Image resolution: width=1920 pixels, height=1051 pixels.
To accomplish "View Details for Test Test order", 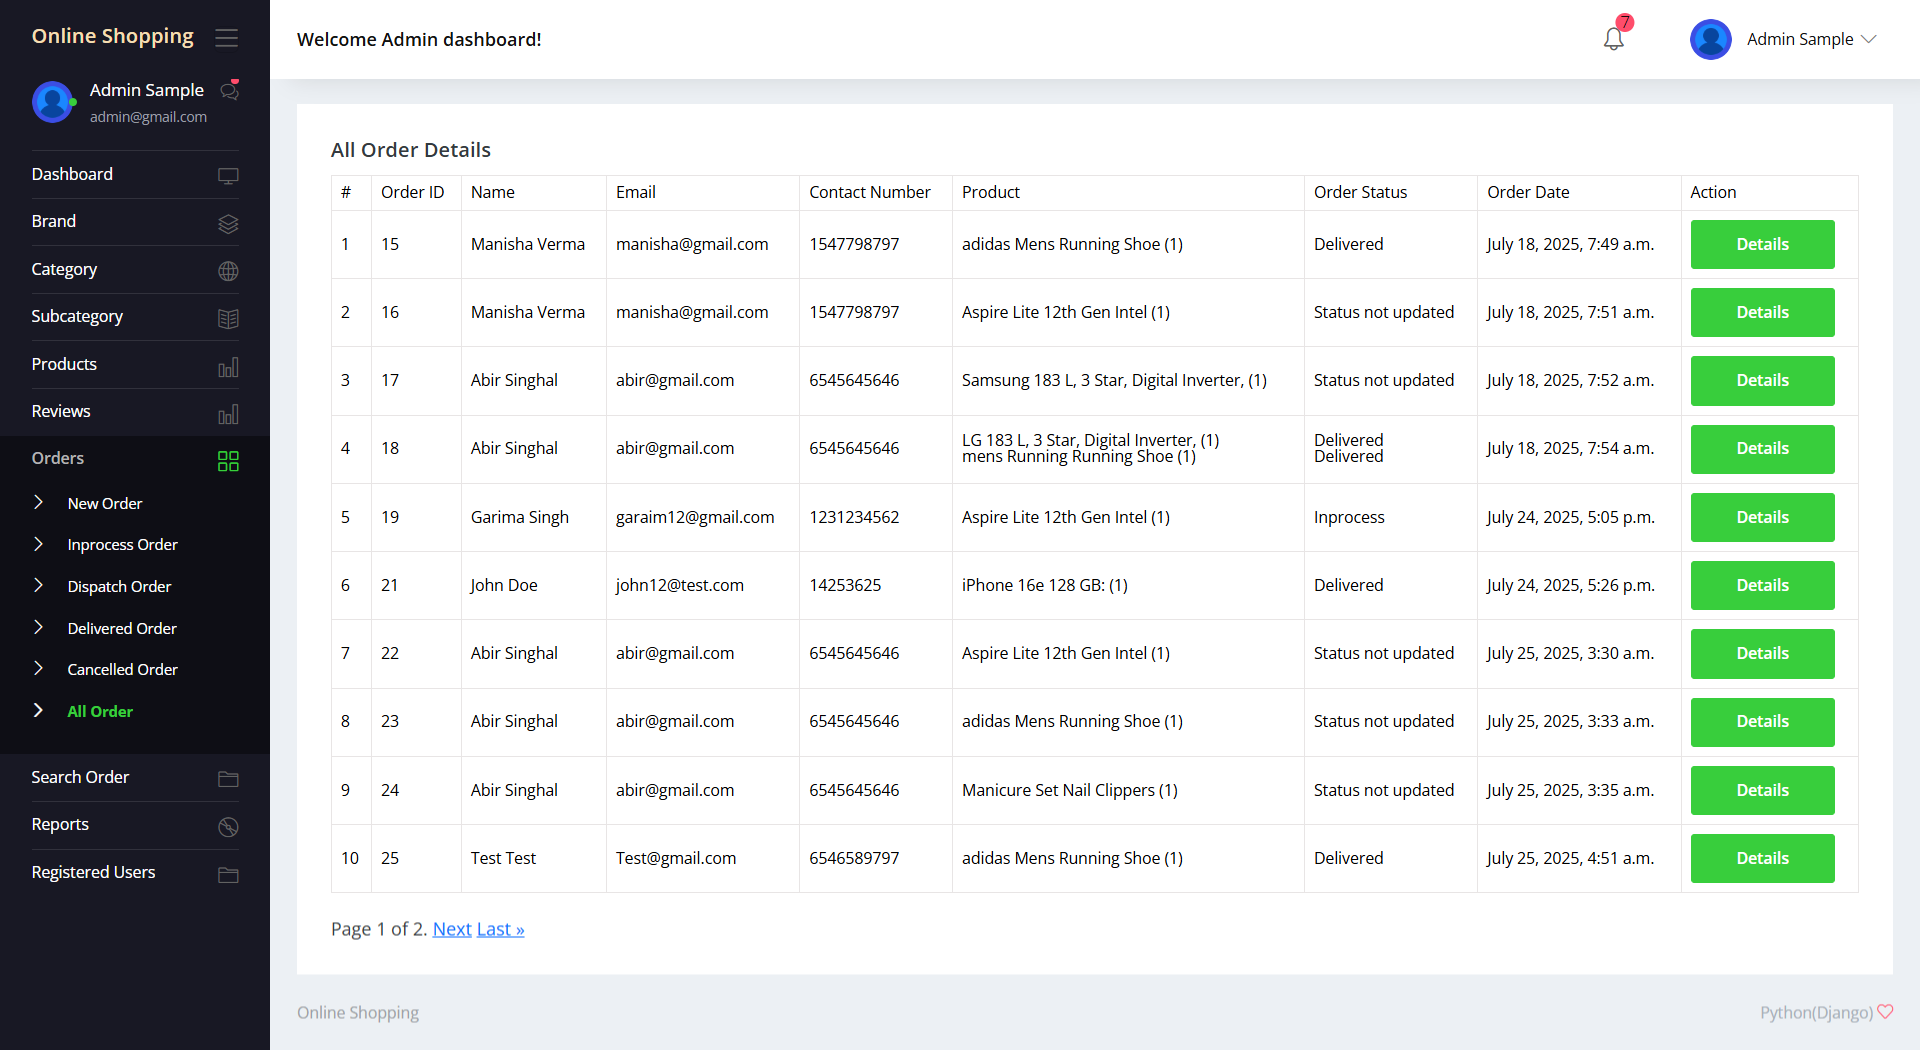I will (1762, 858).
